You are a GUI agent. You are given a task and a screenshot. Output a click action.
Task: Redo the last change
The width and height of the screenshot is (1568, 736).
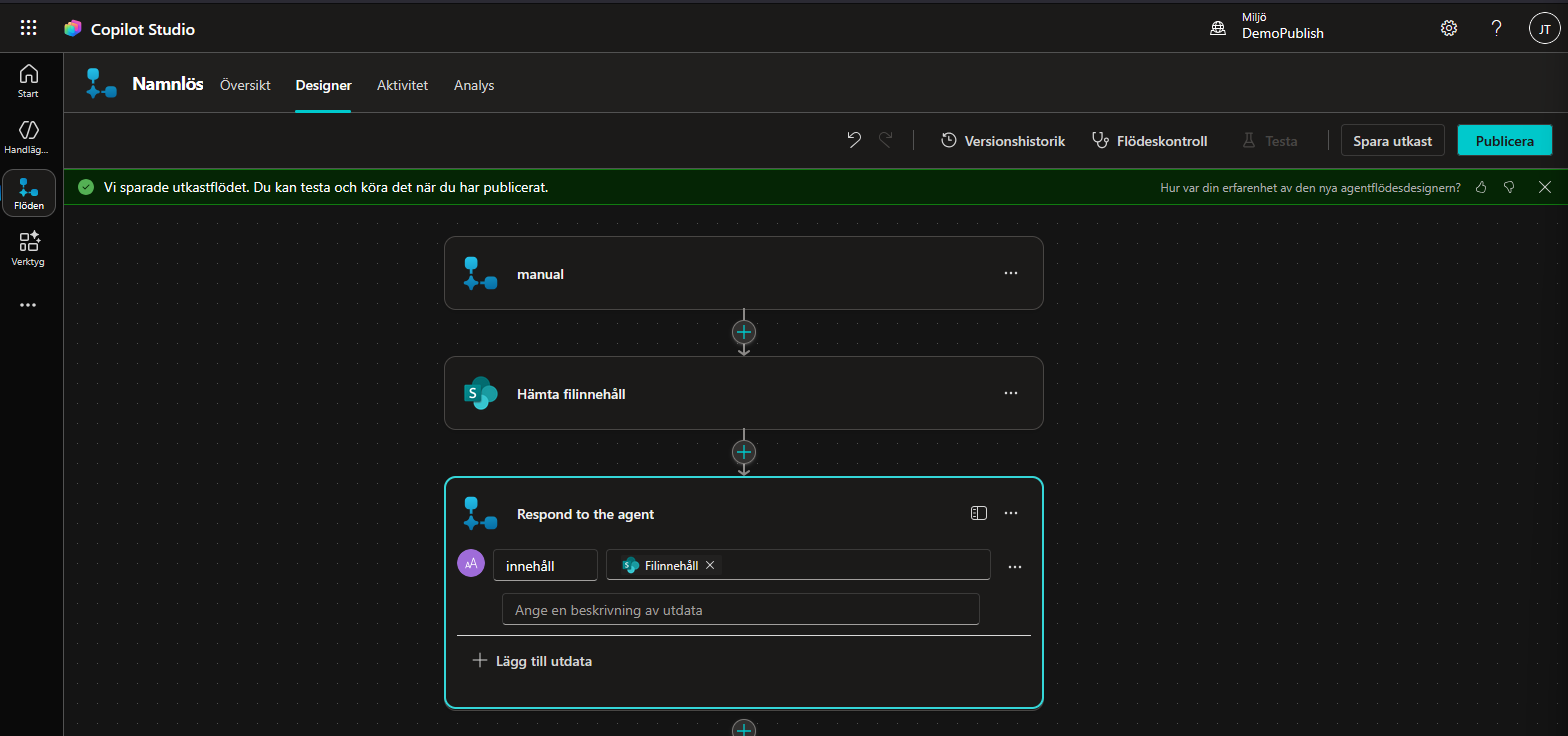[x=886, y=141]
